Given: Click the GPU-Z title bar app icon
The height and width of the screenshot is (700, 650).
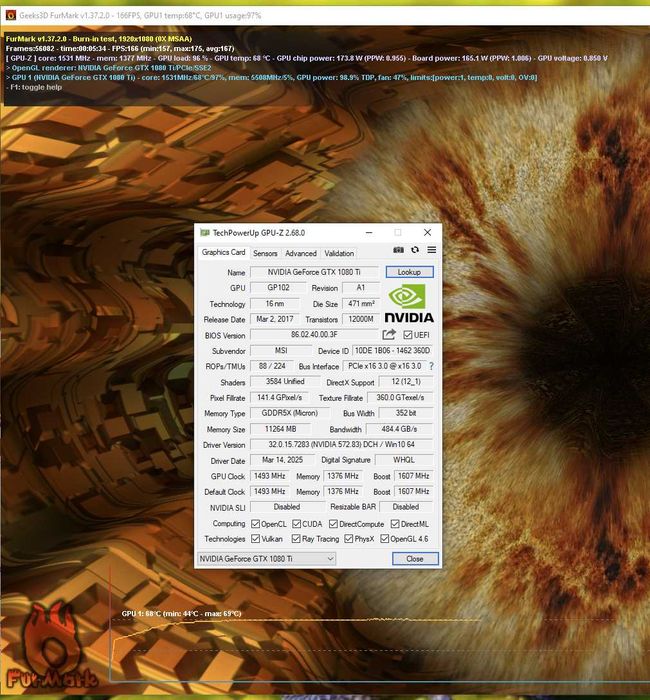Looking at the screenshot, I should (x=204, y=233).
